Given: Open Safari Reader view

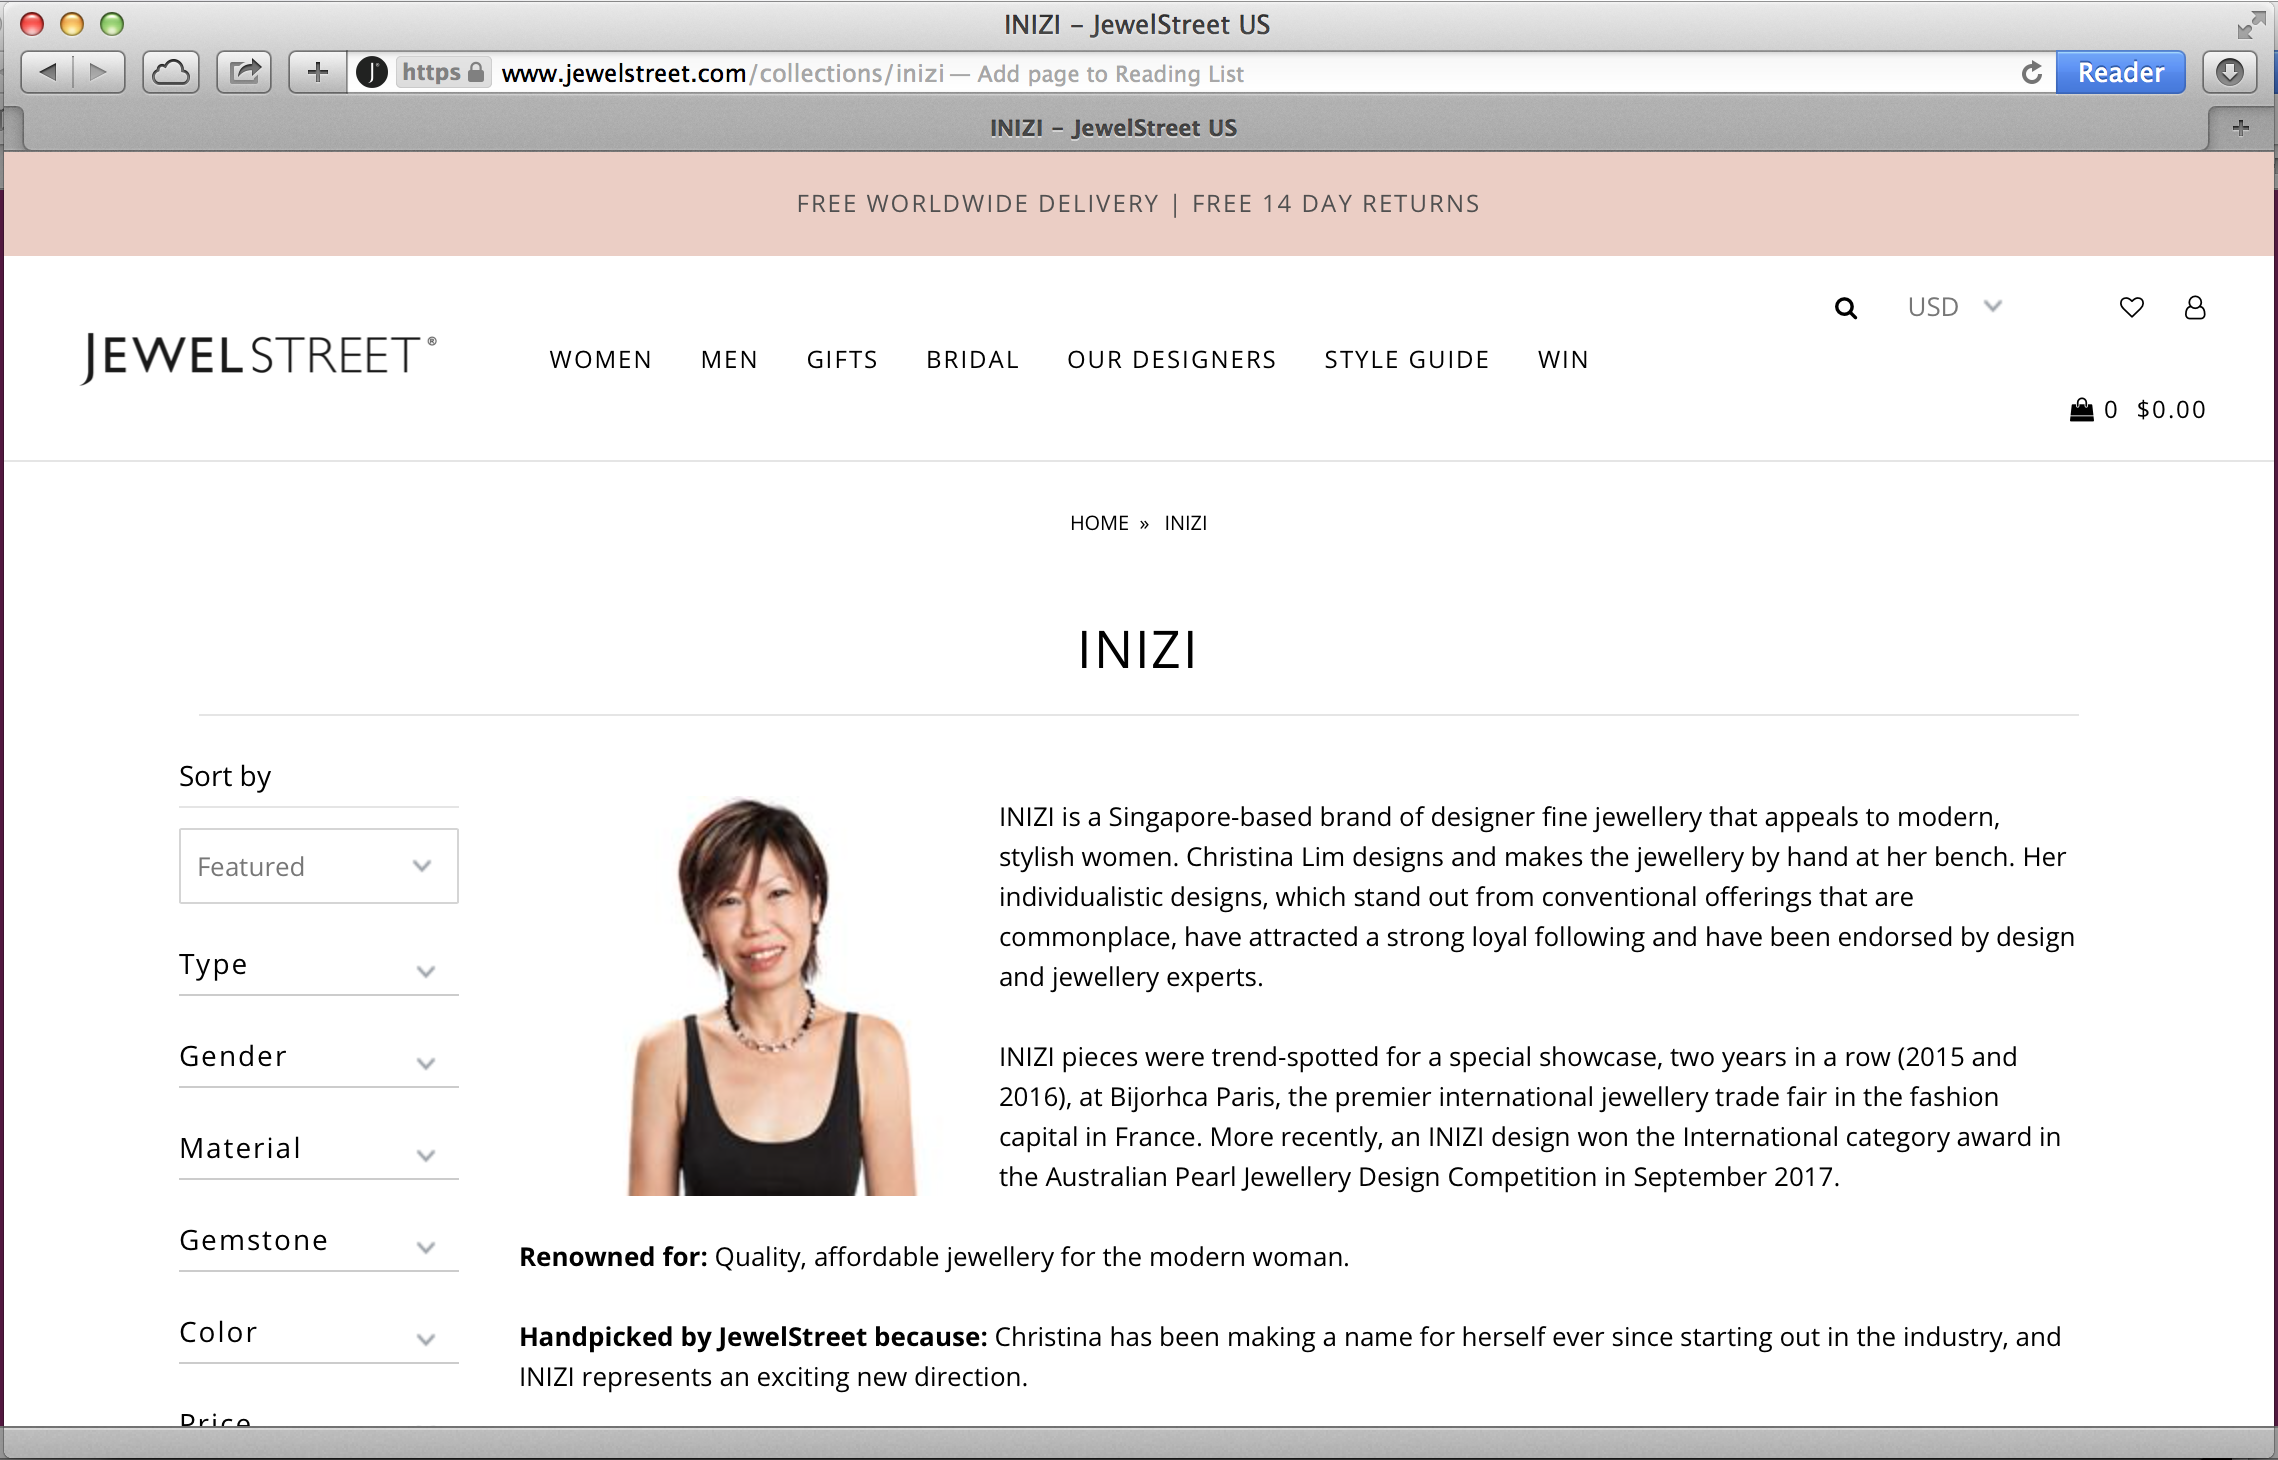Looking at the screenshot, I should [2120, 73].
